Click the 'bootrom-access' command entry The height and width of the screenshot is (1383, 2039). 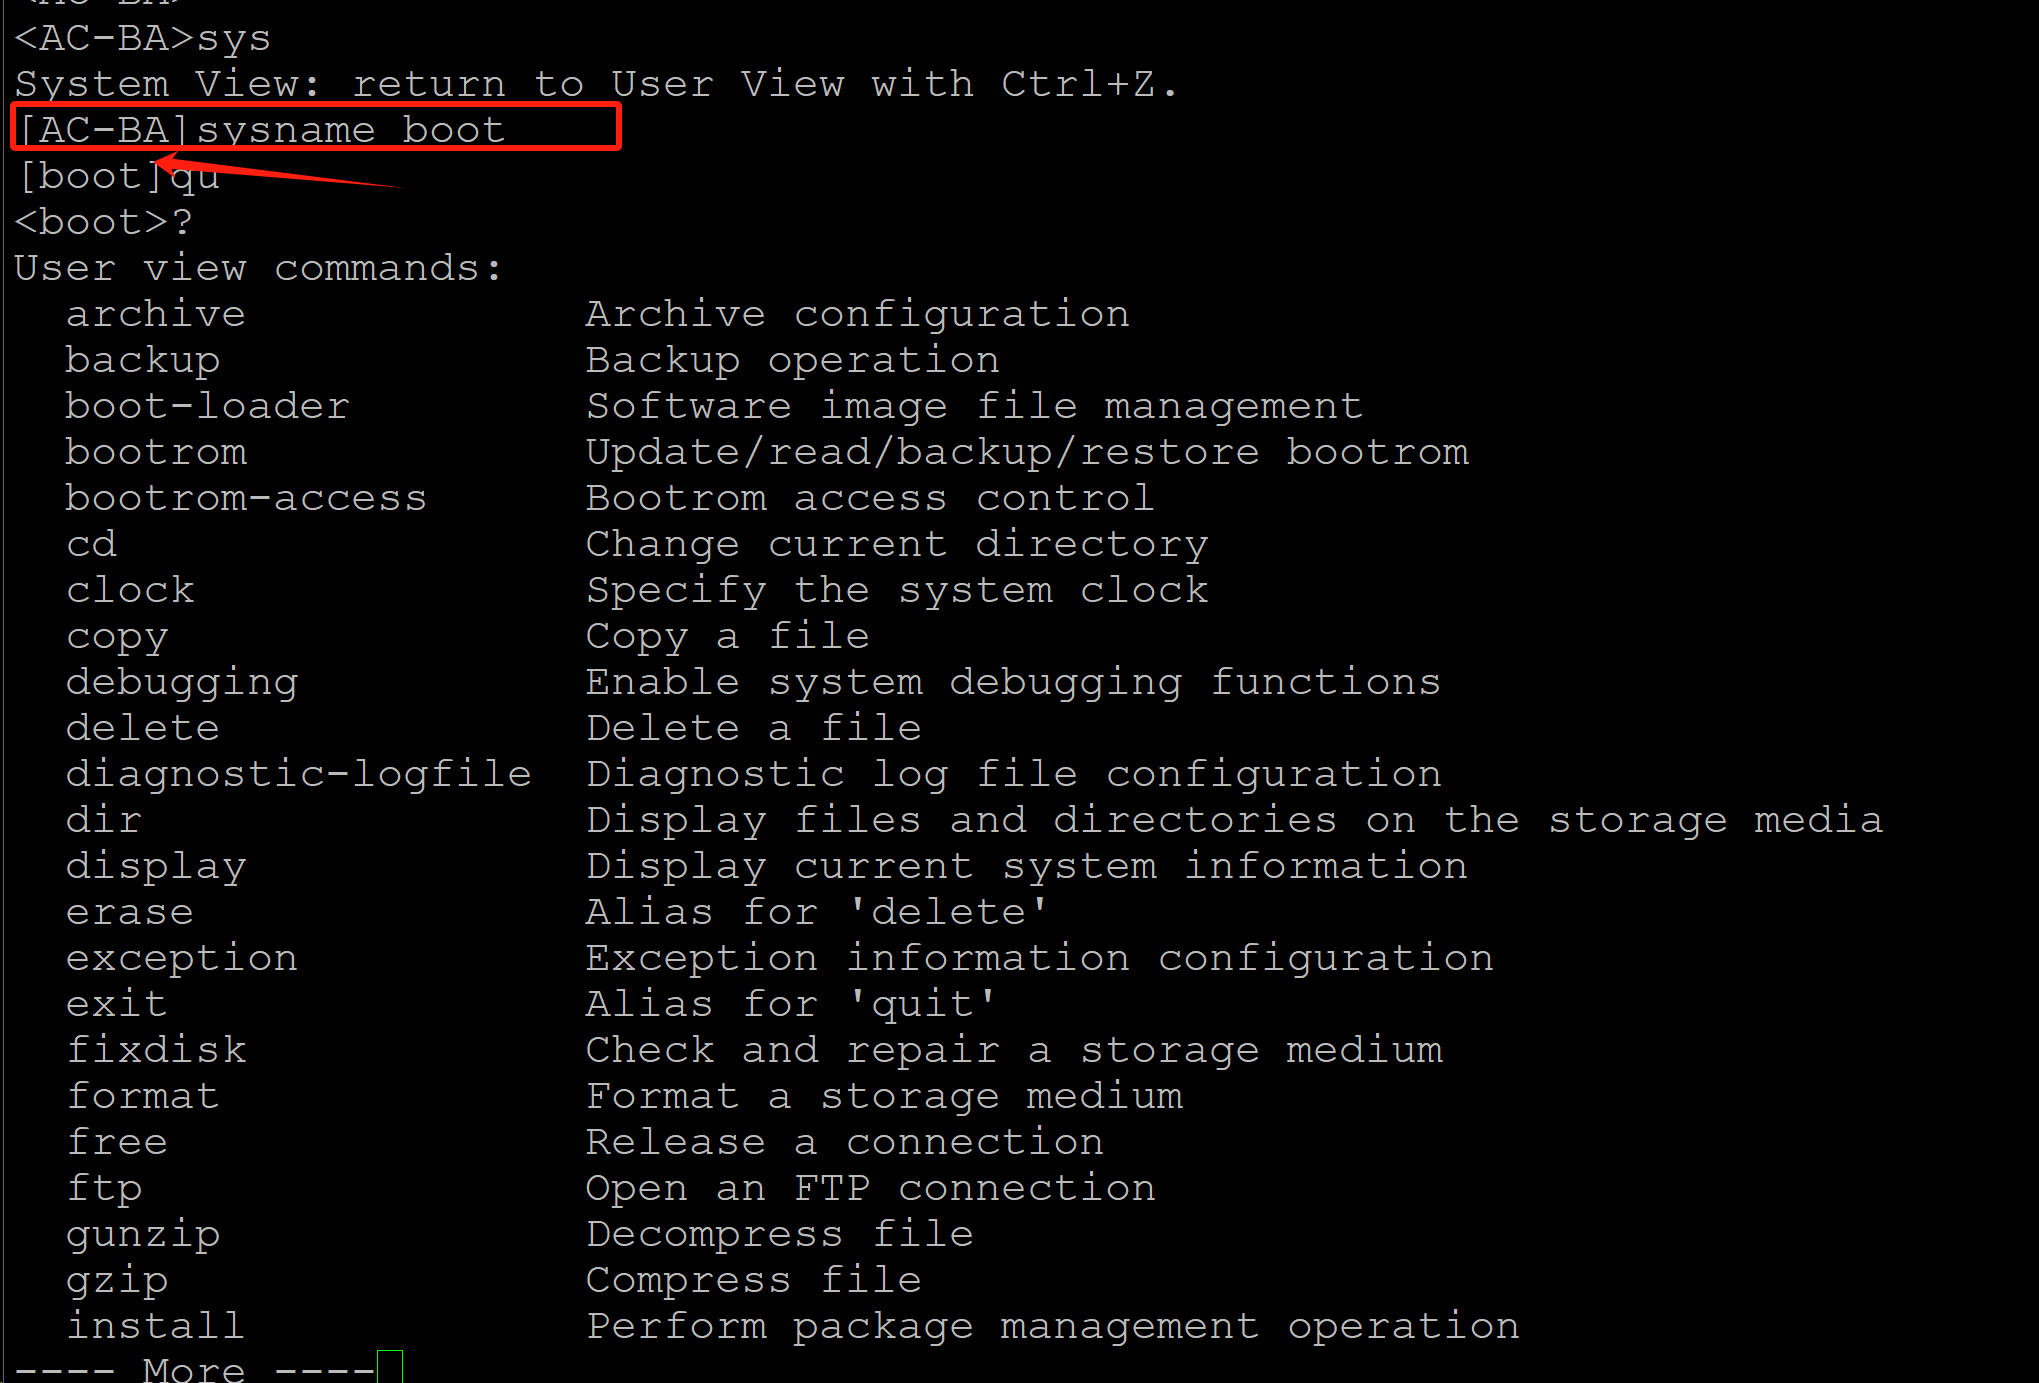pyautogui.click(x=246, y=499)
